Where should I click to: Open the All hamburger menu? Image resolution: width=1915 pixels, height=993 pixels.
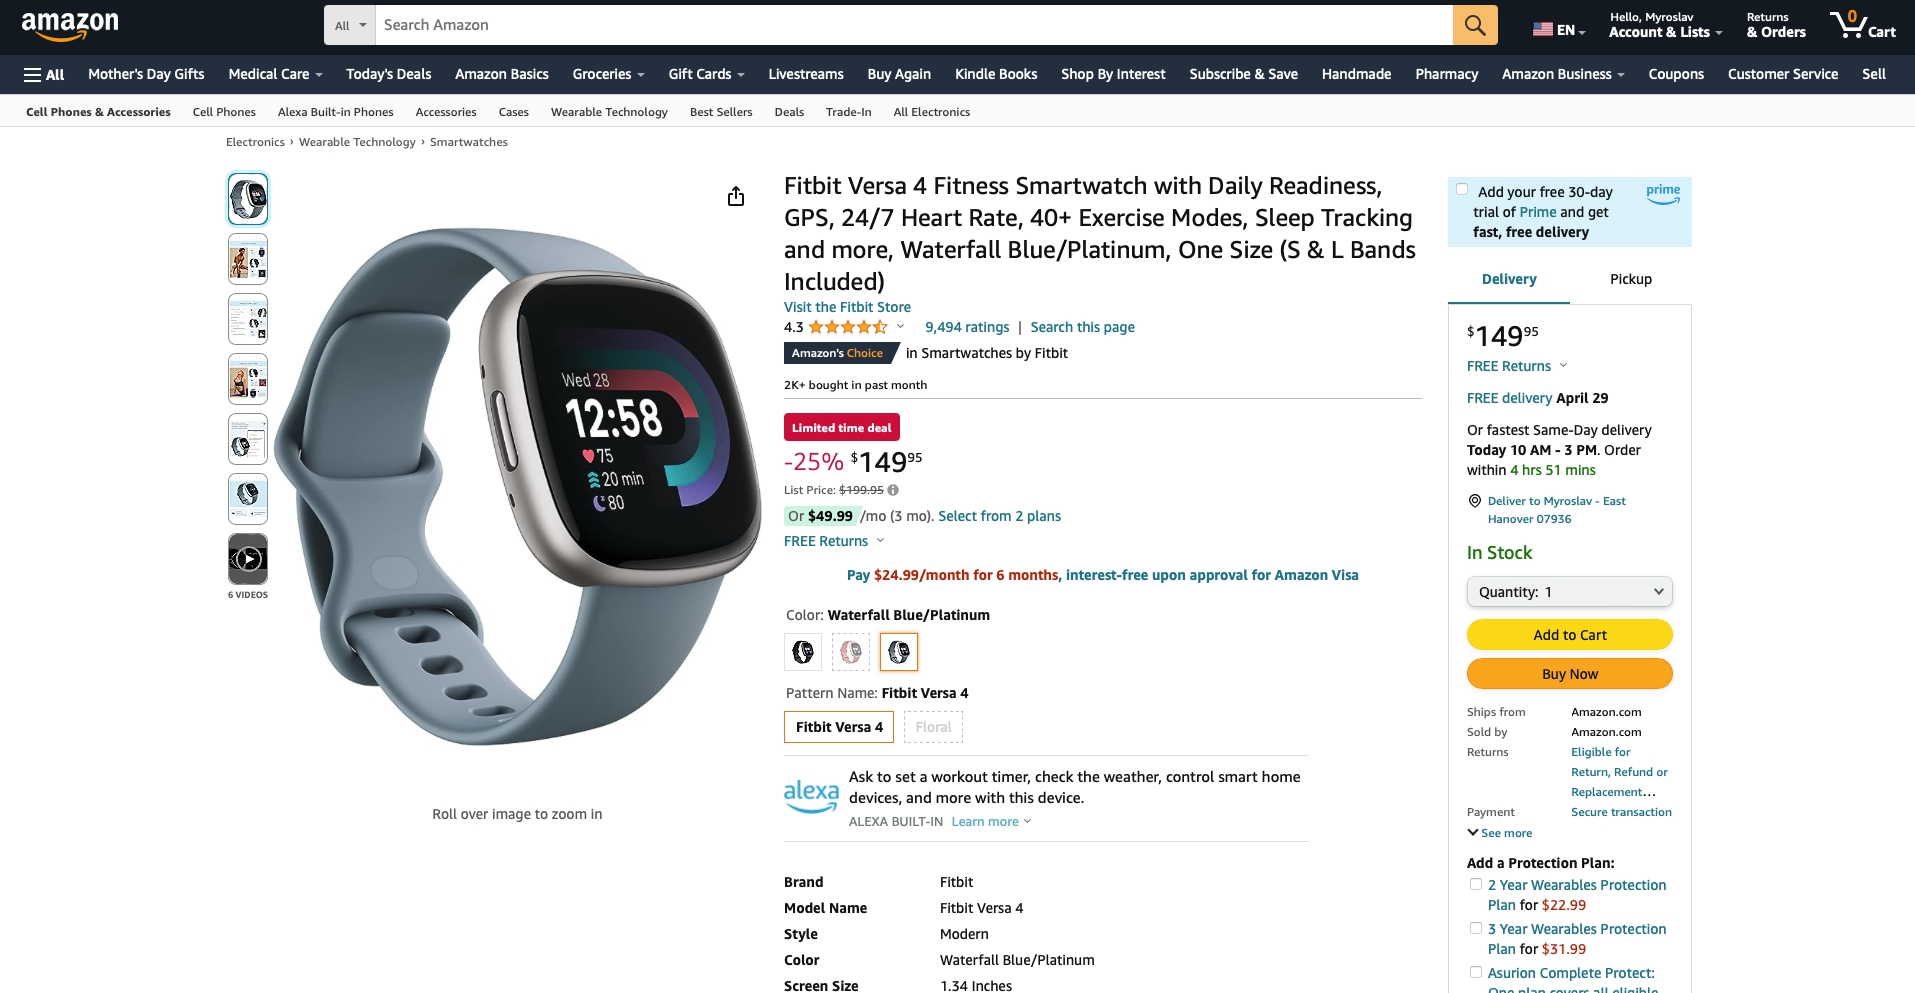pyautogui.click(x=44, y=74)
